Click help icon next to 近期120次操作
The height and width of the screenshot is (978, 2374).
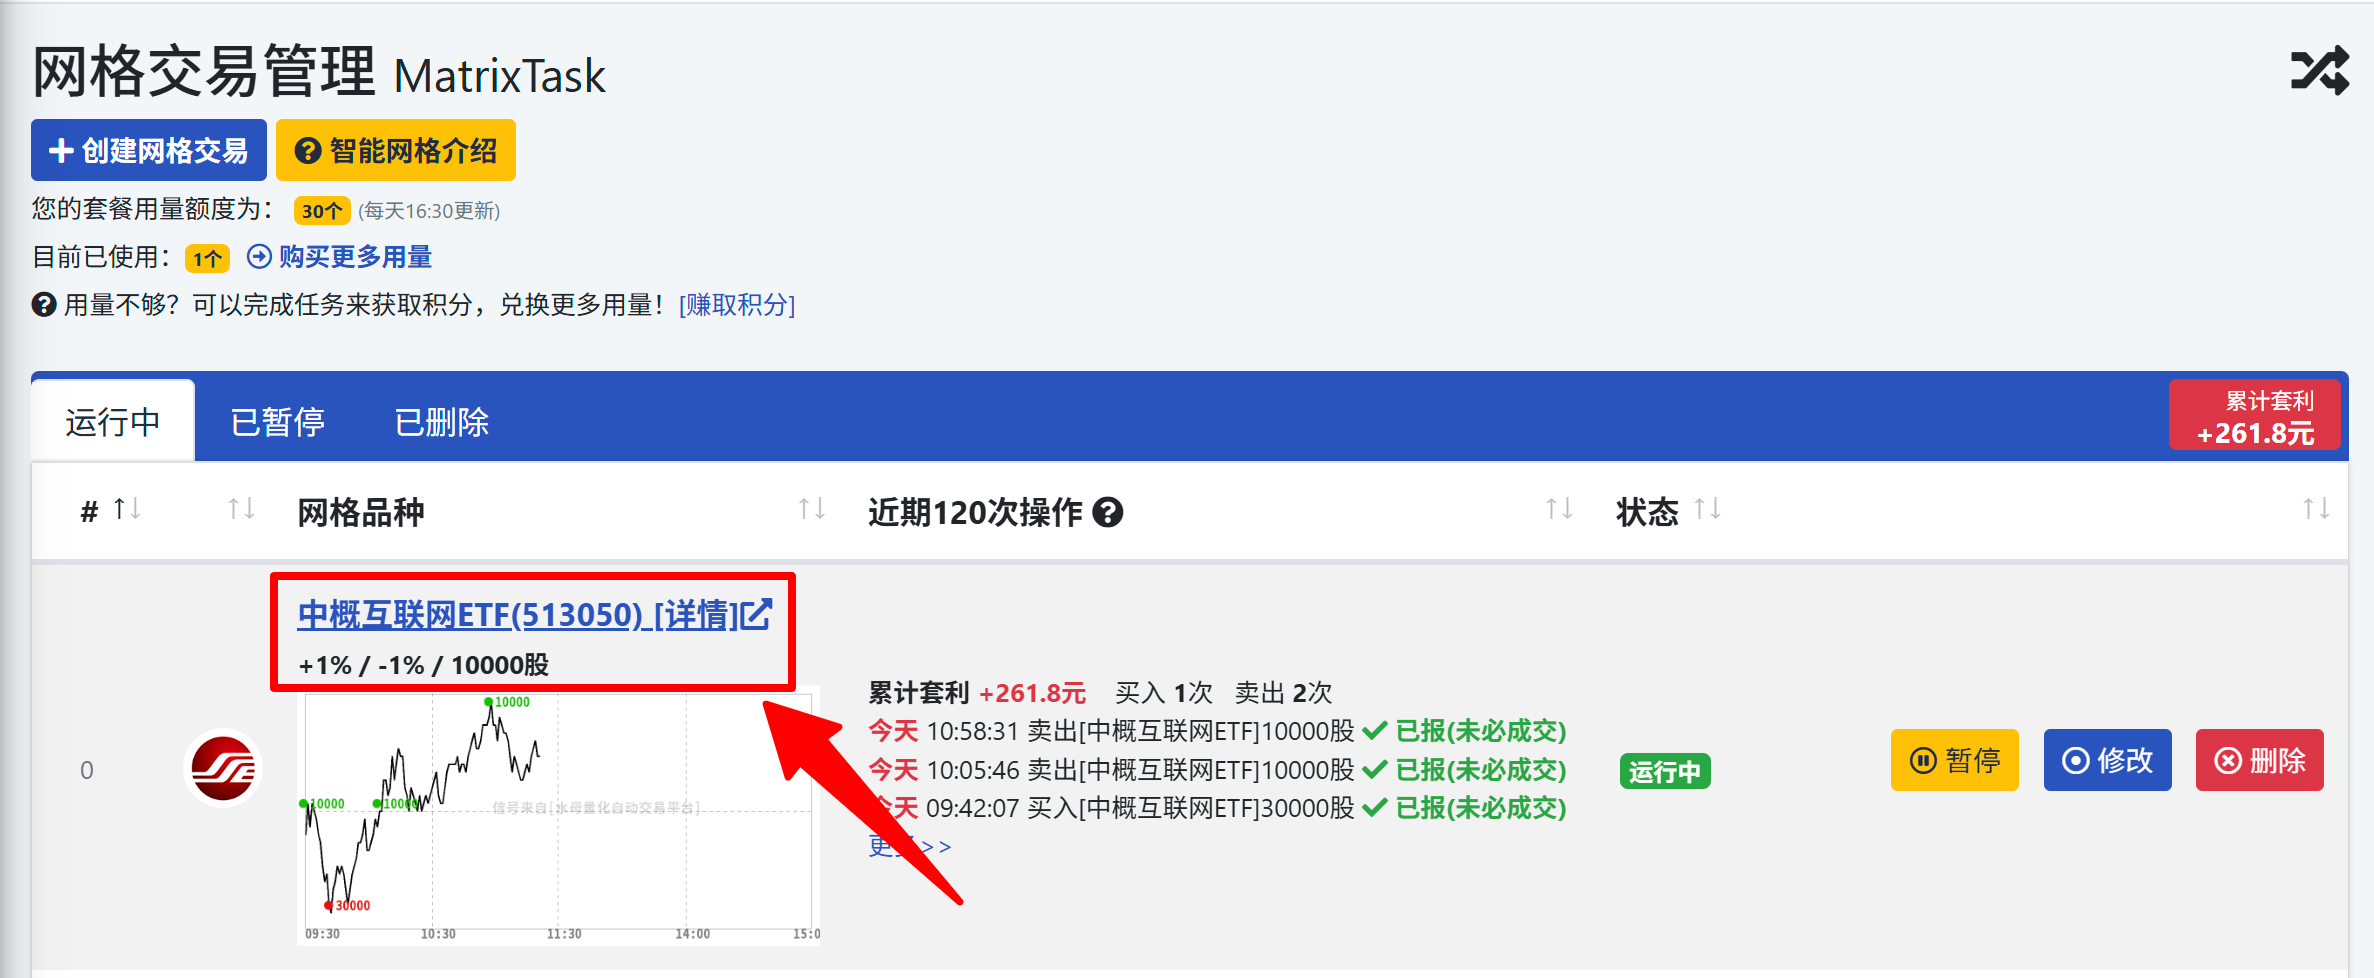pos(1108,512)
